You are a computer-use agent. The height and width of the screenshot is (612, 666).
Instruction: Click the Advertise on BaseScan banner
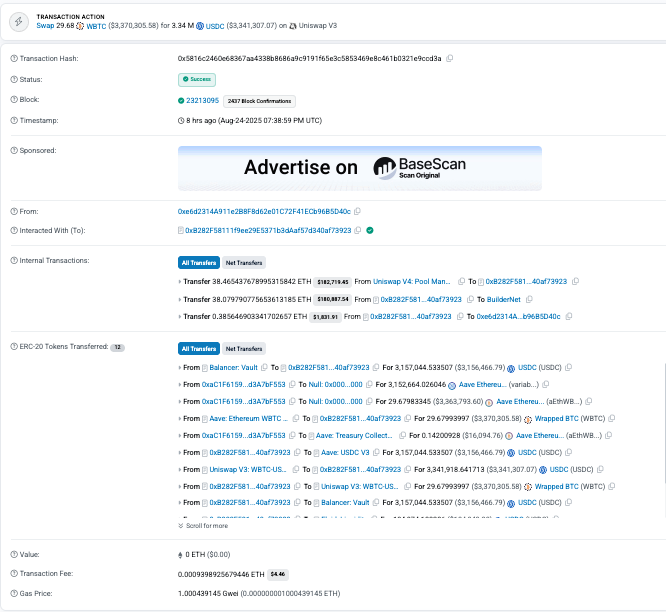[360, 168]
